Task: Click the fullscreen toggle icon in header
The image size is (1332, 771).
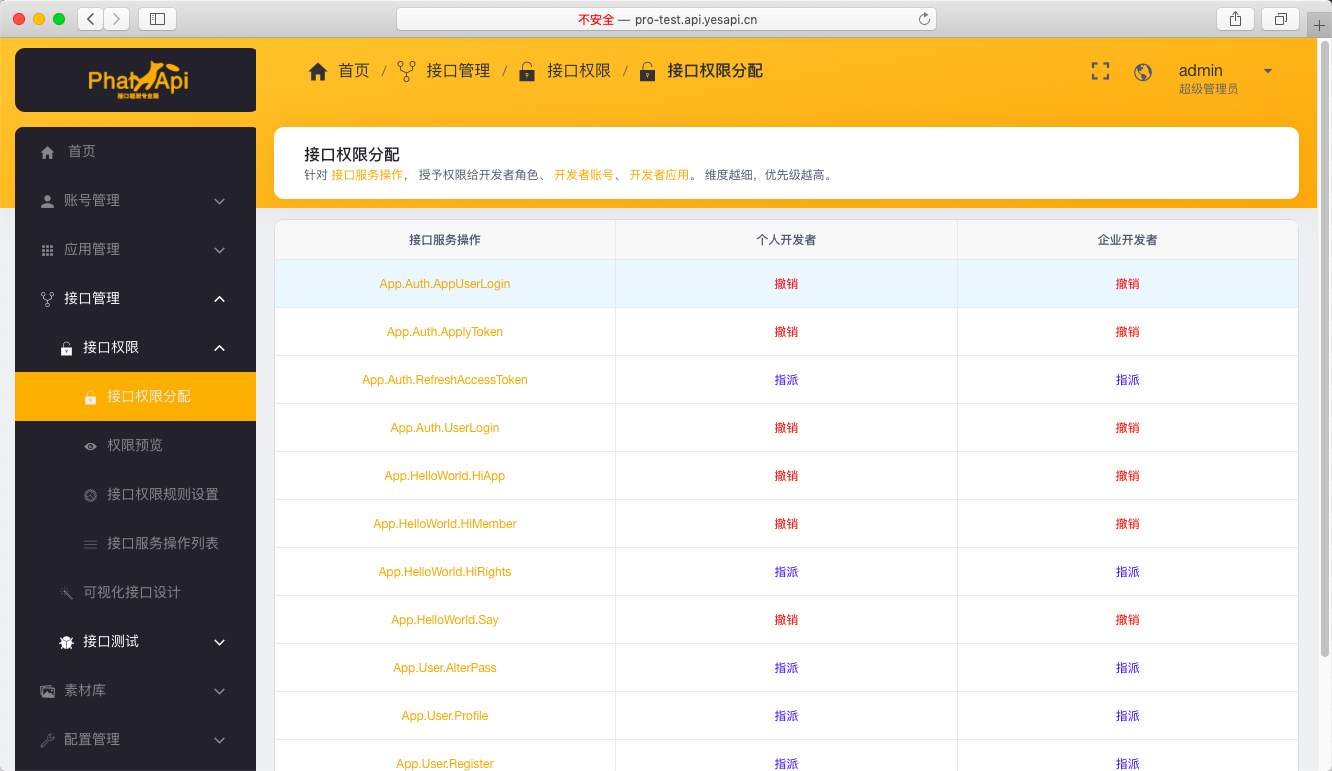Action: tap(1100, 71)
